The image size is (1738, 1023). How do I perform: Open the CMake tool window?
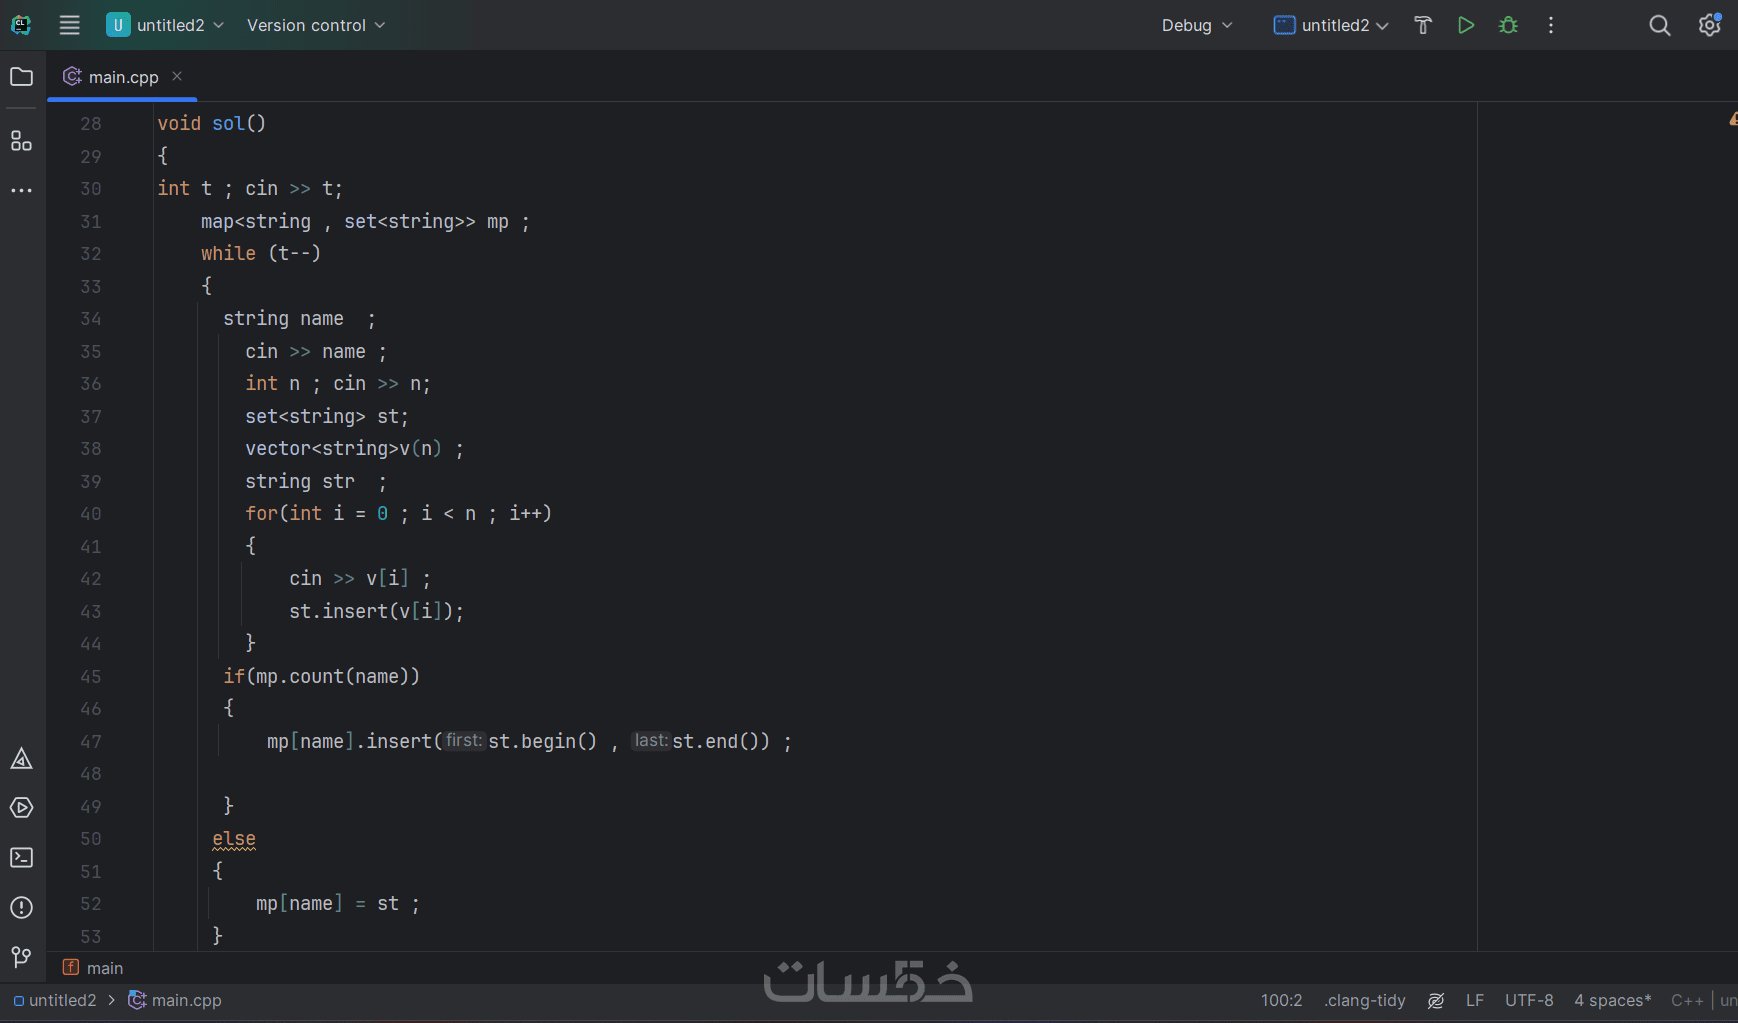tap(21, 759)
